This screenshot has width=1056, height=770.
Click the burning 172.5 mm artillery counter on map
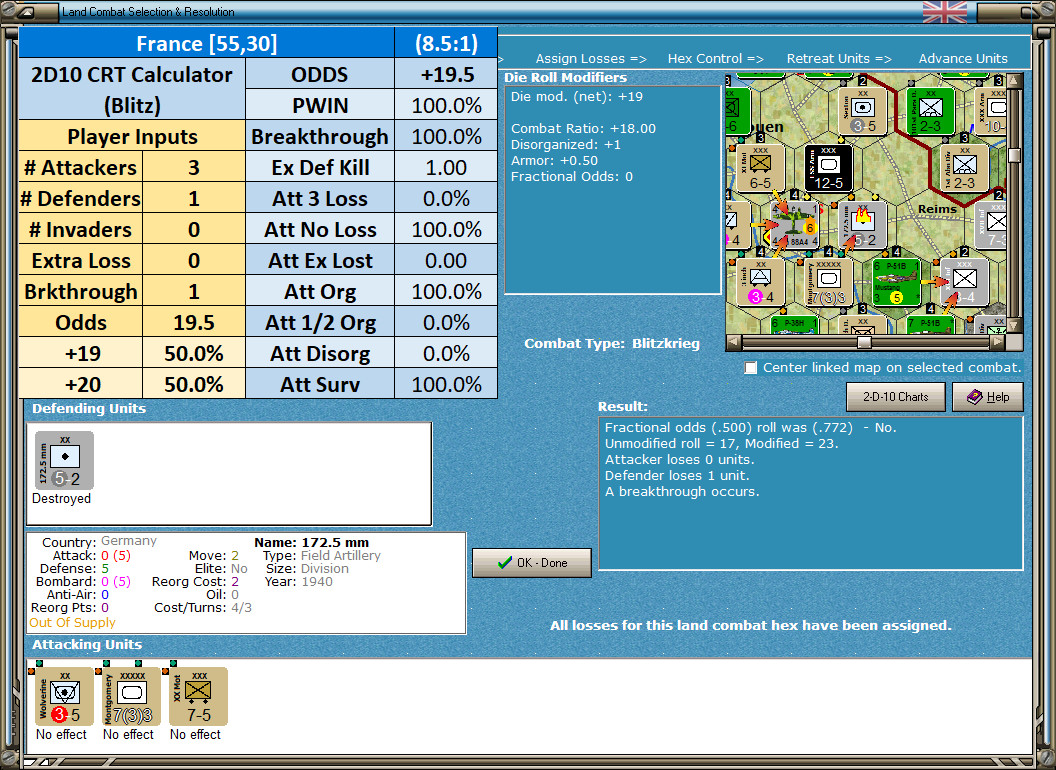863,224
